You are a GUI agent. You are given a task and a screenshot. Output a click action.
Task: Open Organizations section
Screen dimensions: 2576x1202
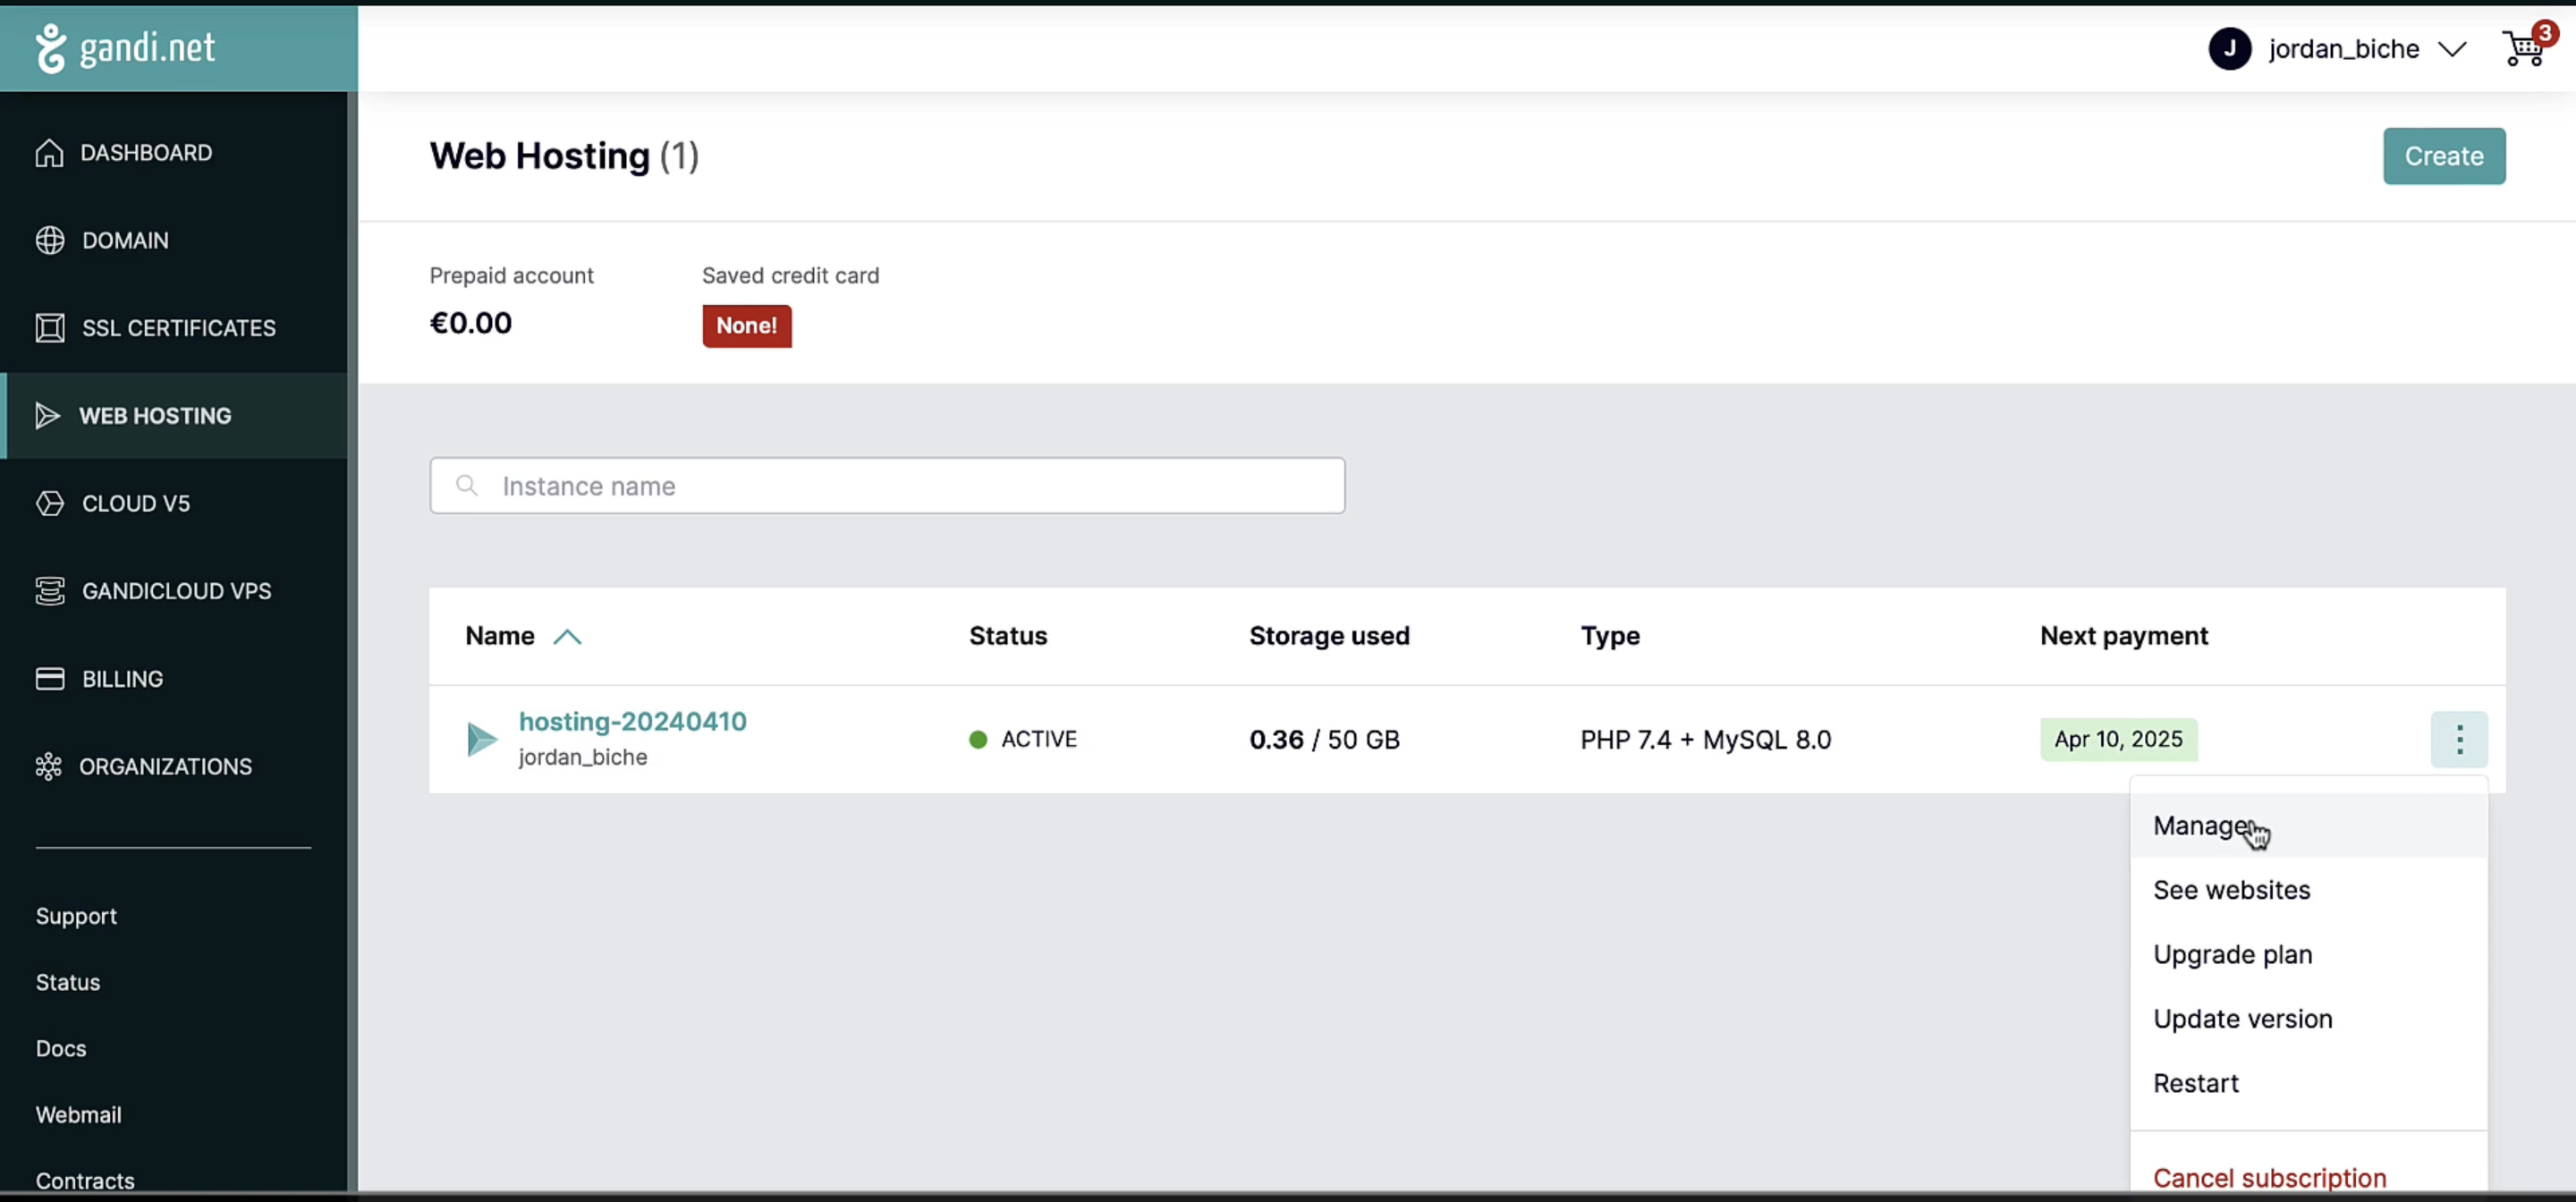[x=174, y=767]
